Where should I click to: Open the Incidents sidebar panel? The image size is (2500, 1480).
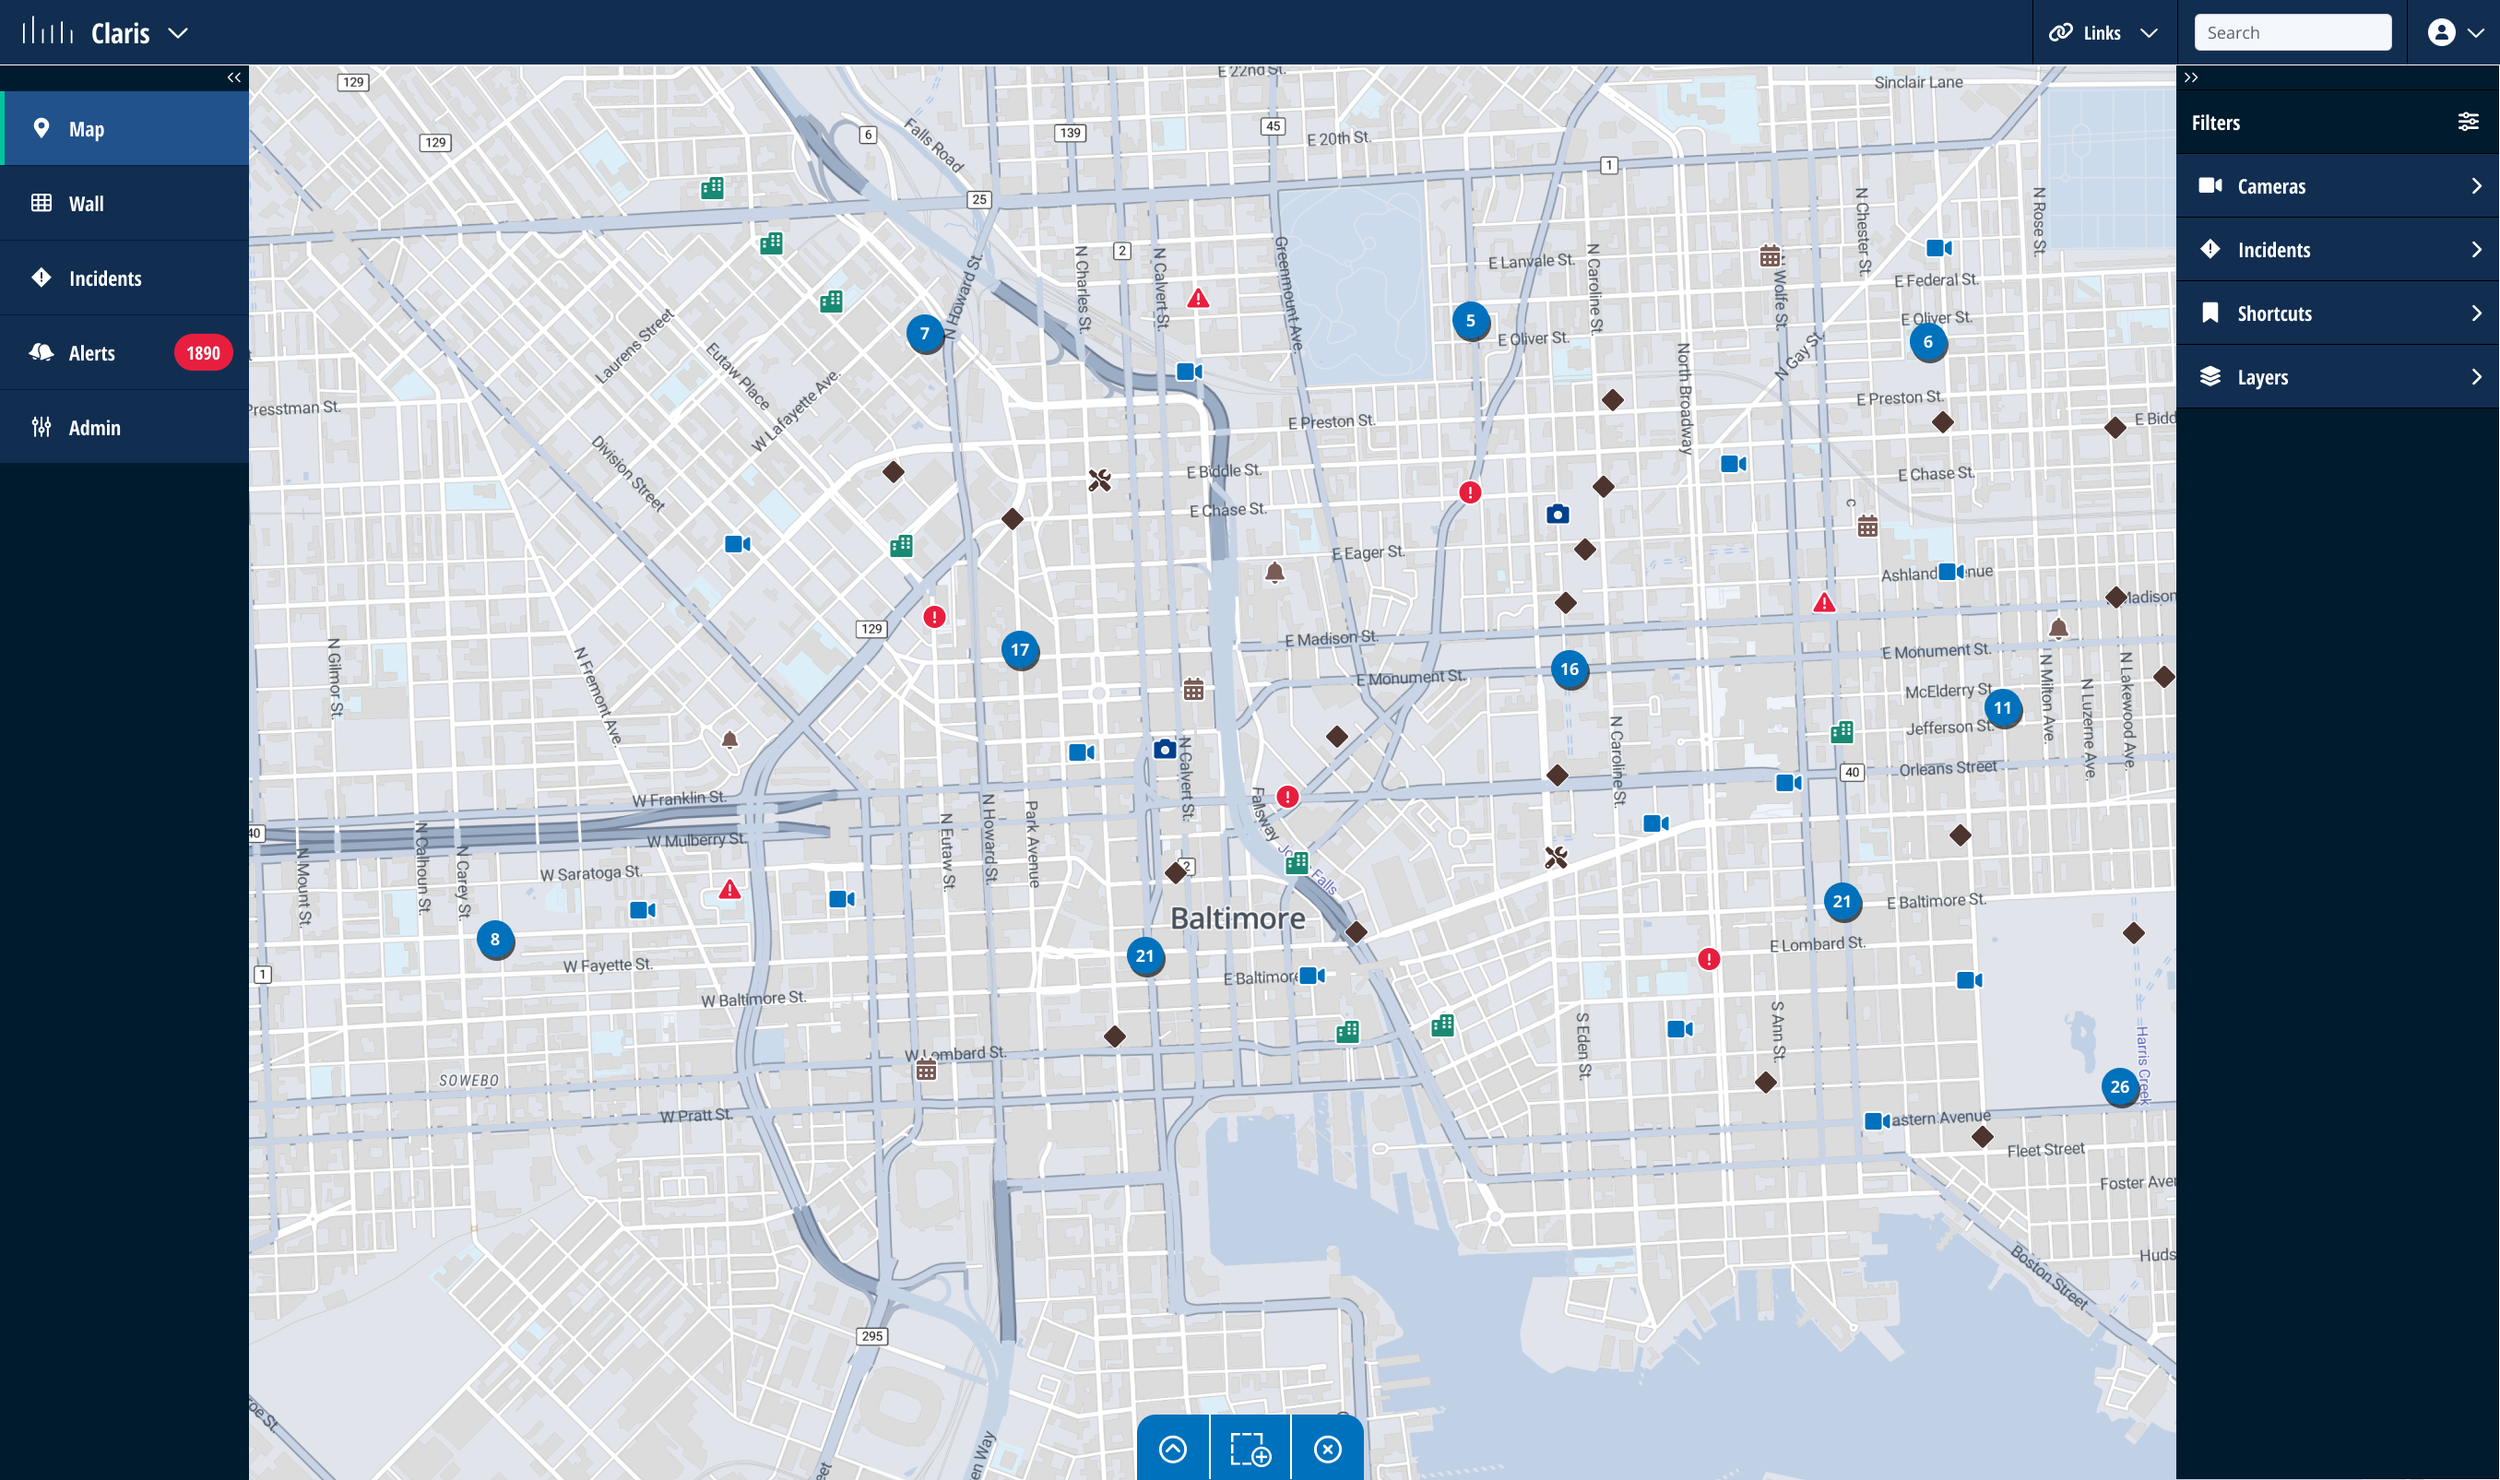point(124,278)
